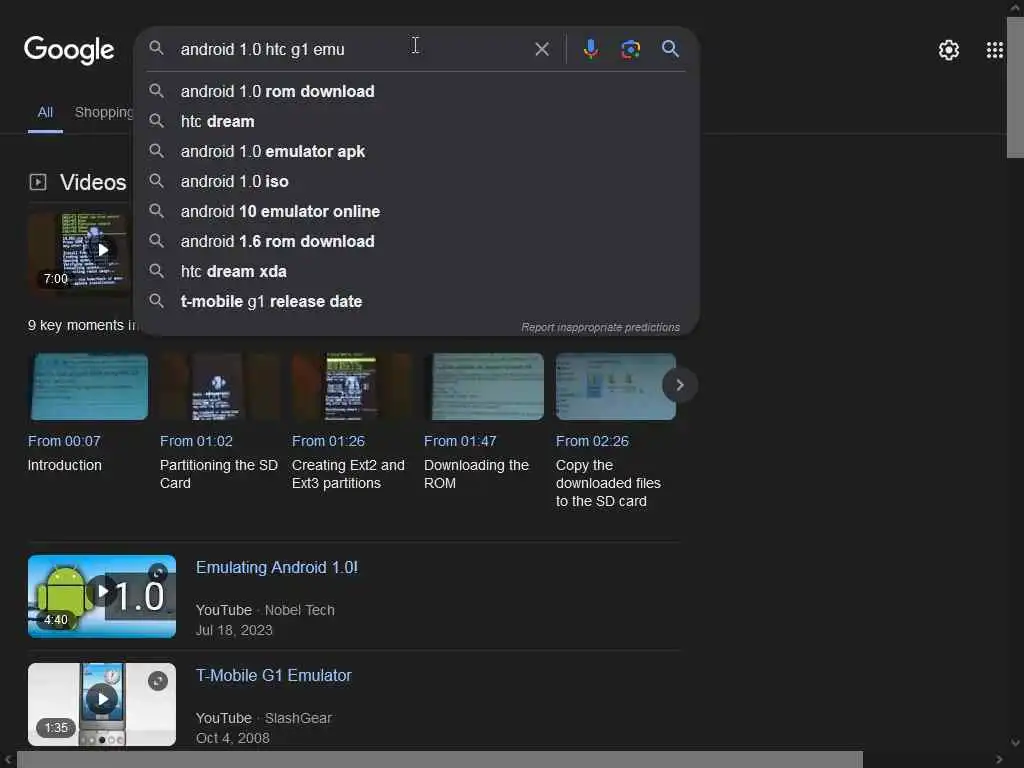
Task: Open "T-Mobile G1 Emulator" video link
Action: click(x=274, y=675)
